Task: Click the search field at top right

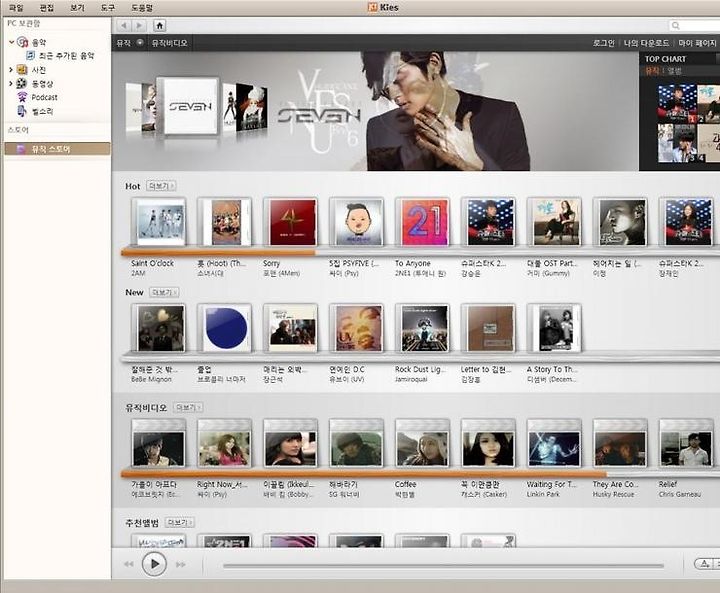Action: click(x=694, y=26)
